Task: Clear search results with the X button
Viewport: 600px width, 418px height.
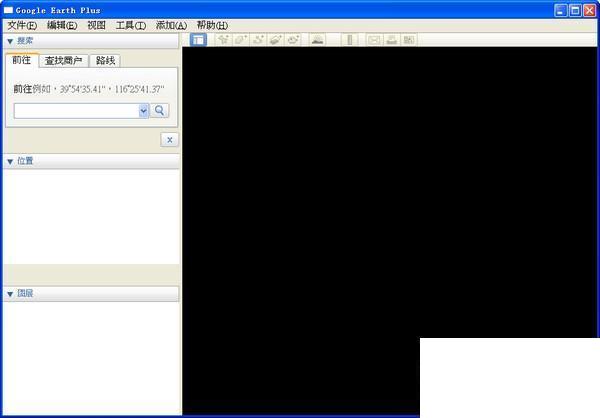Action: 170,140
